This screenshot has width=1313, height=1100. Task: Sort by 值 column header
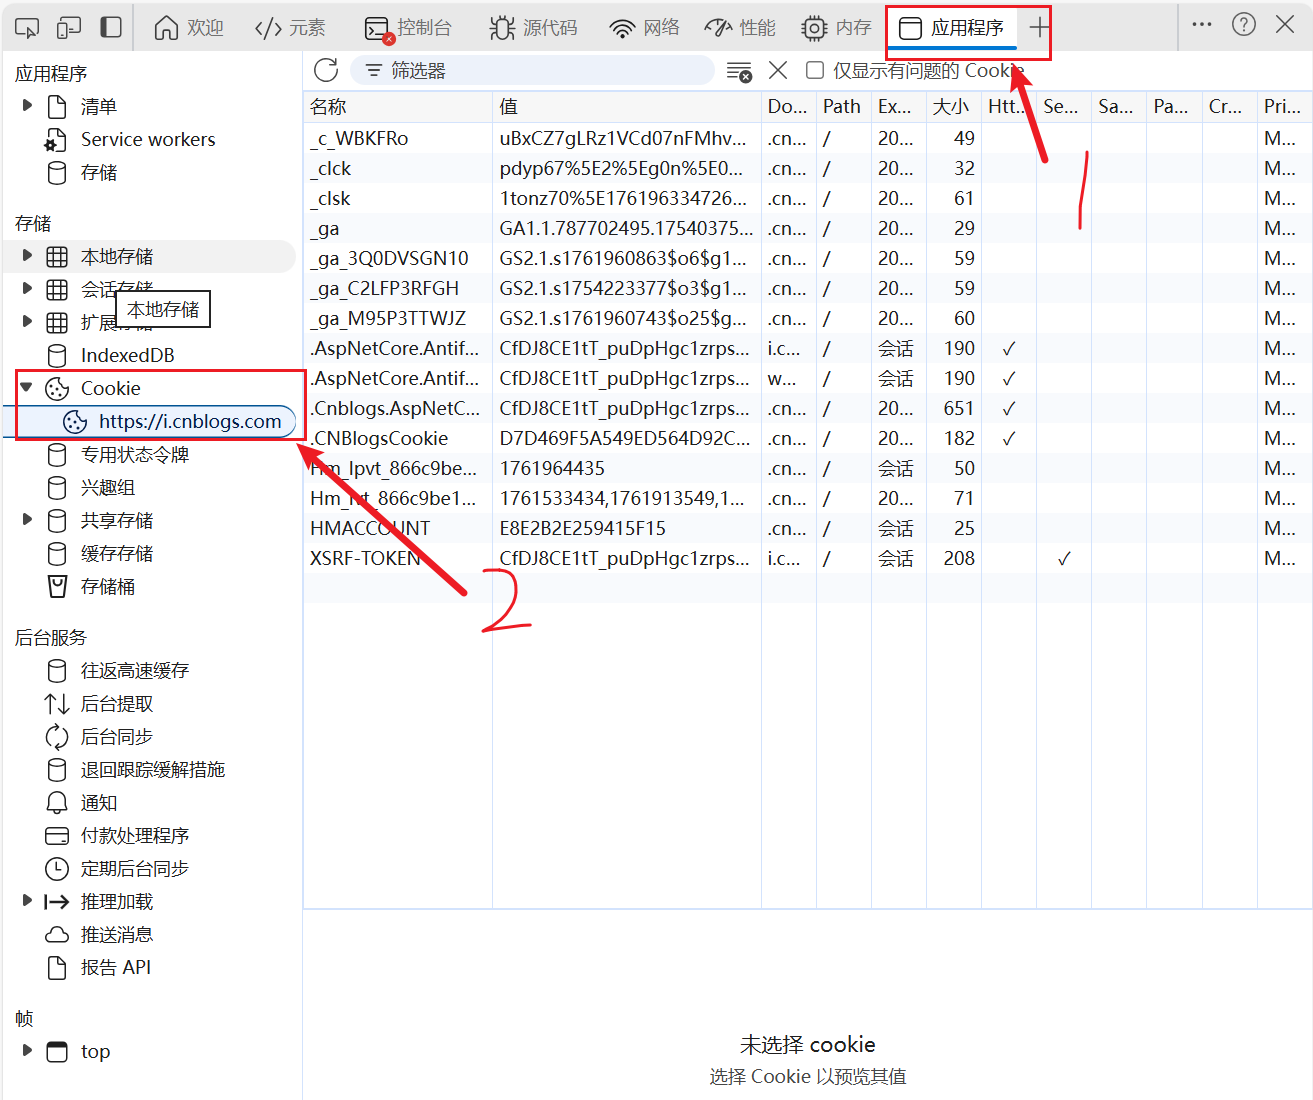pos(627,107)
